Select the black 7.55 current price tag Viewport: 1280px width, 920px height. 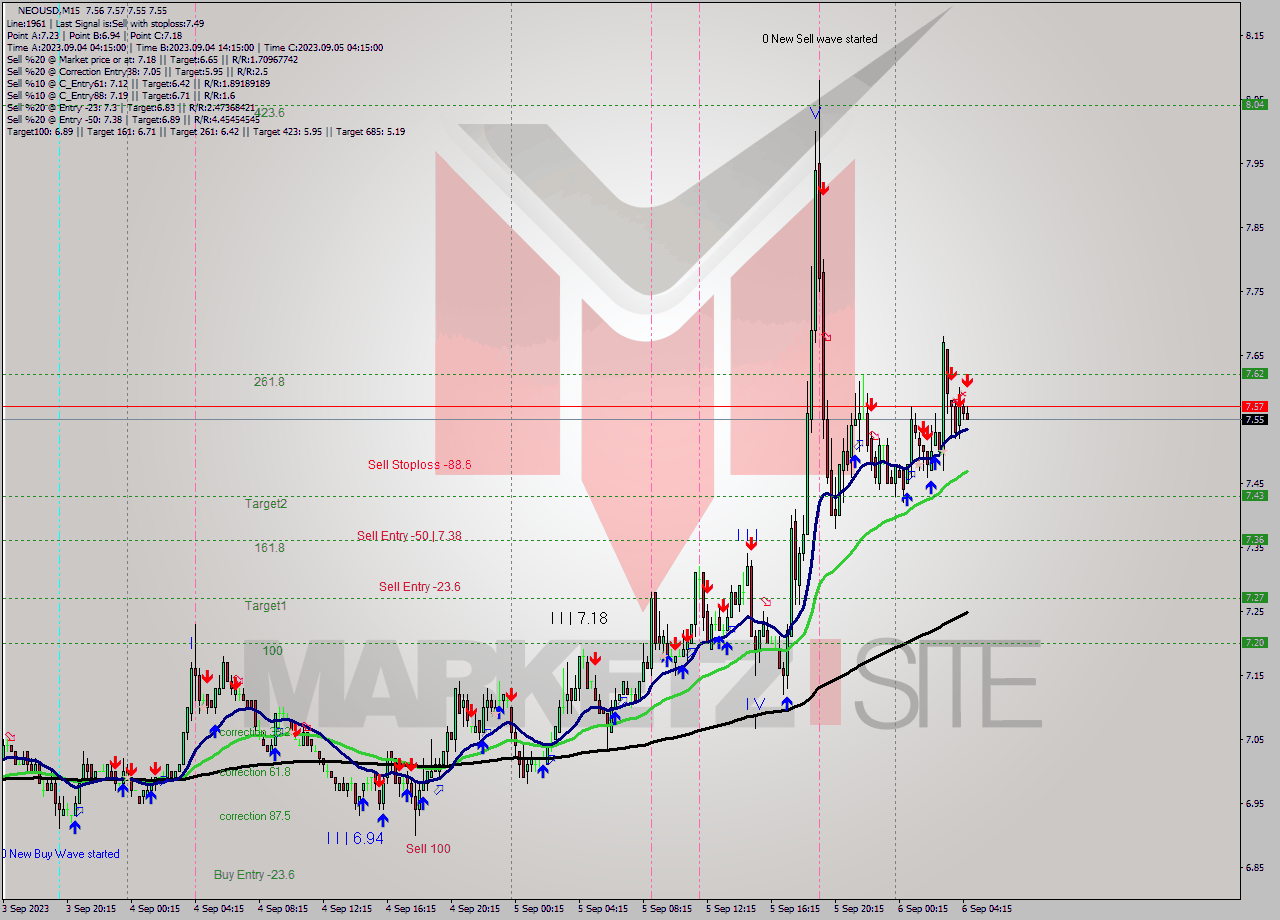click(x=1254, y=420)
